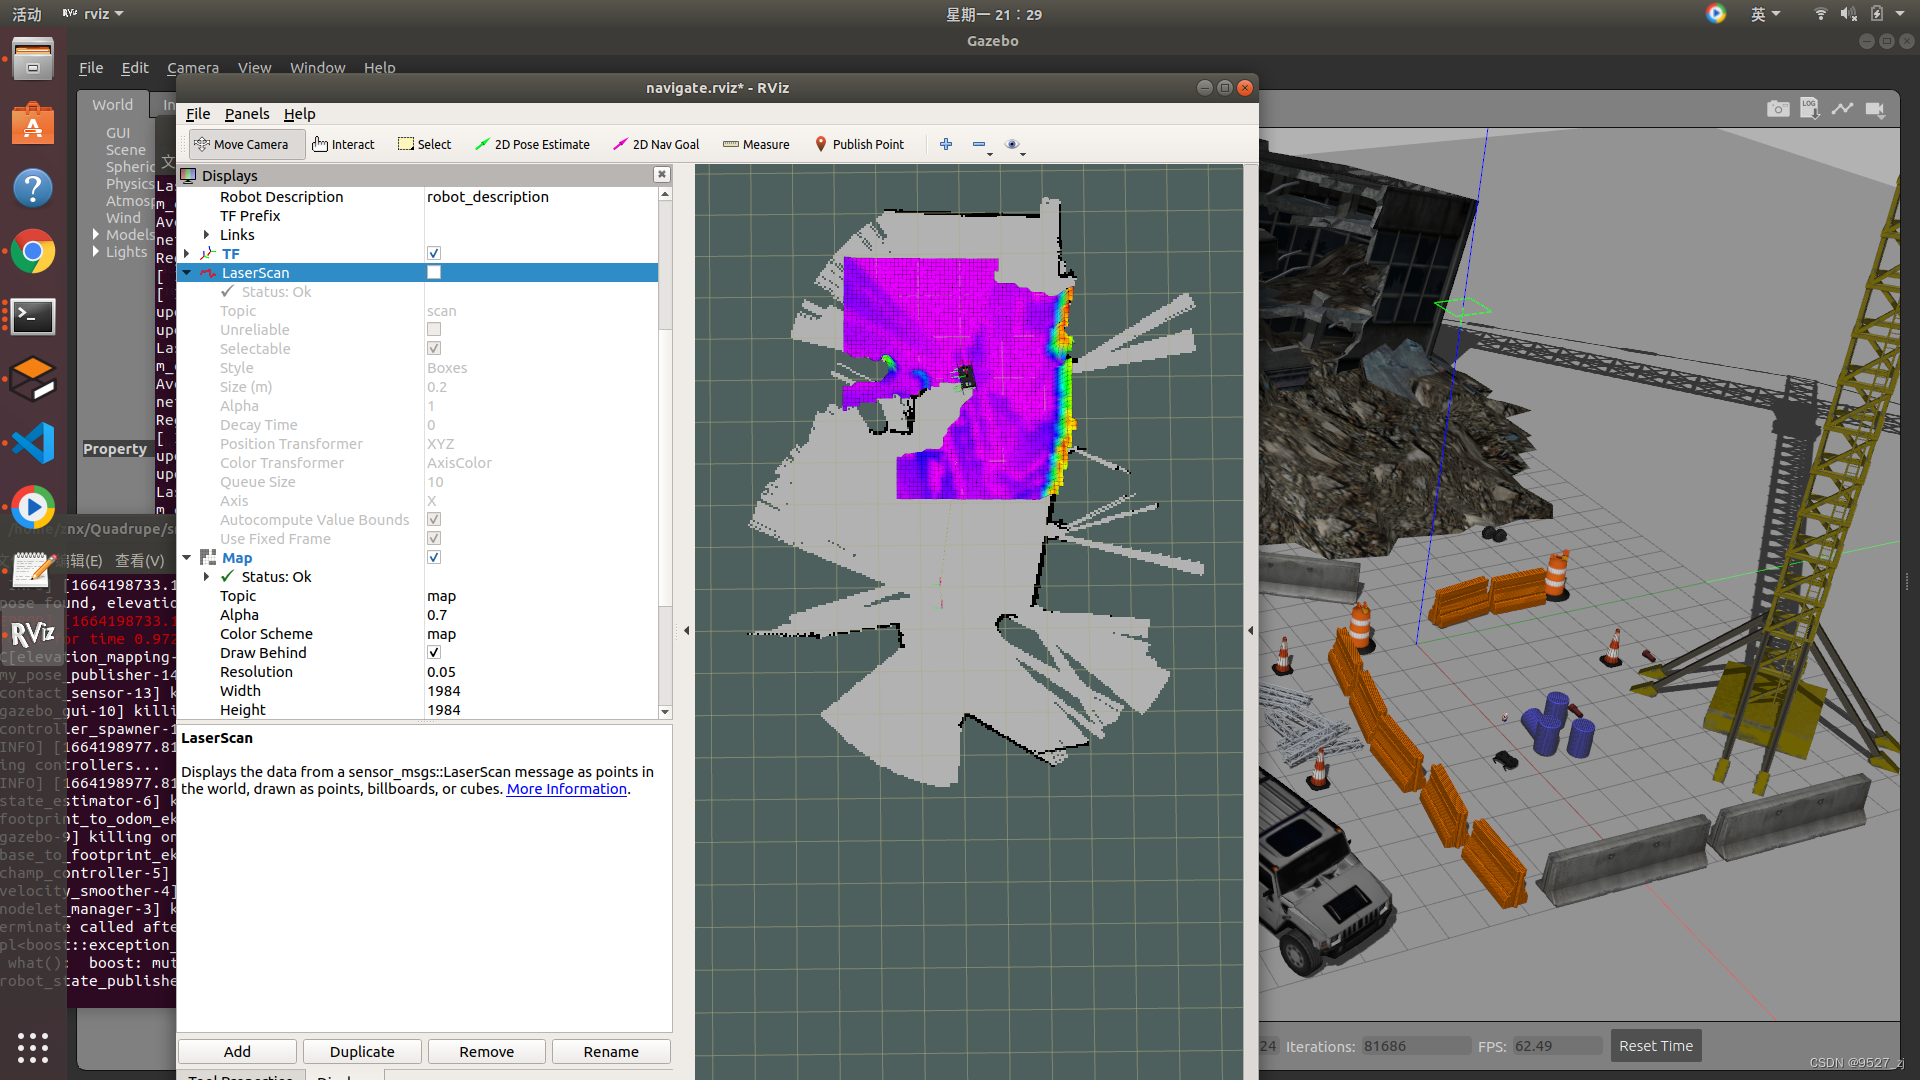Click the plus icon to add a new tool

(x=945, y=144)
